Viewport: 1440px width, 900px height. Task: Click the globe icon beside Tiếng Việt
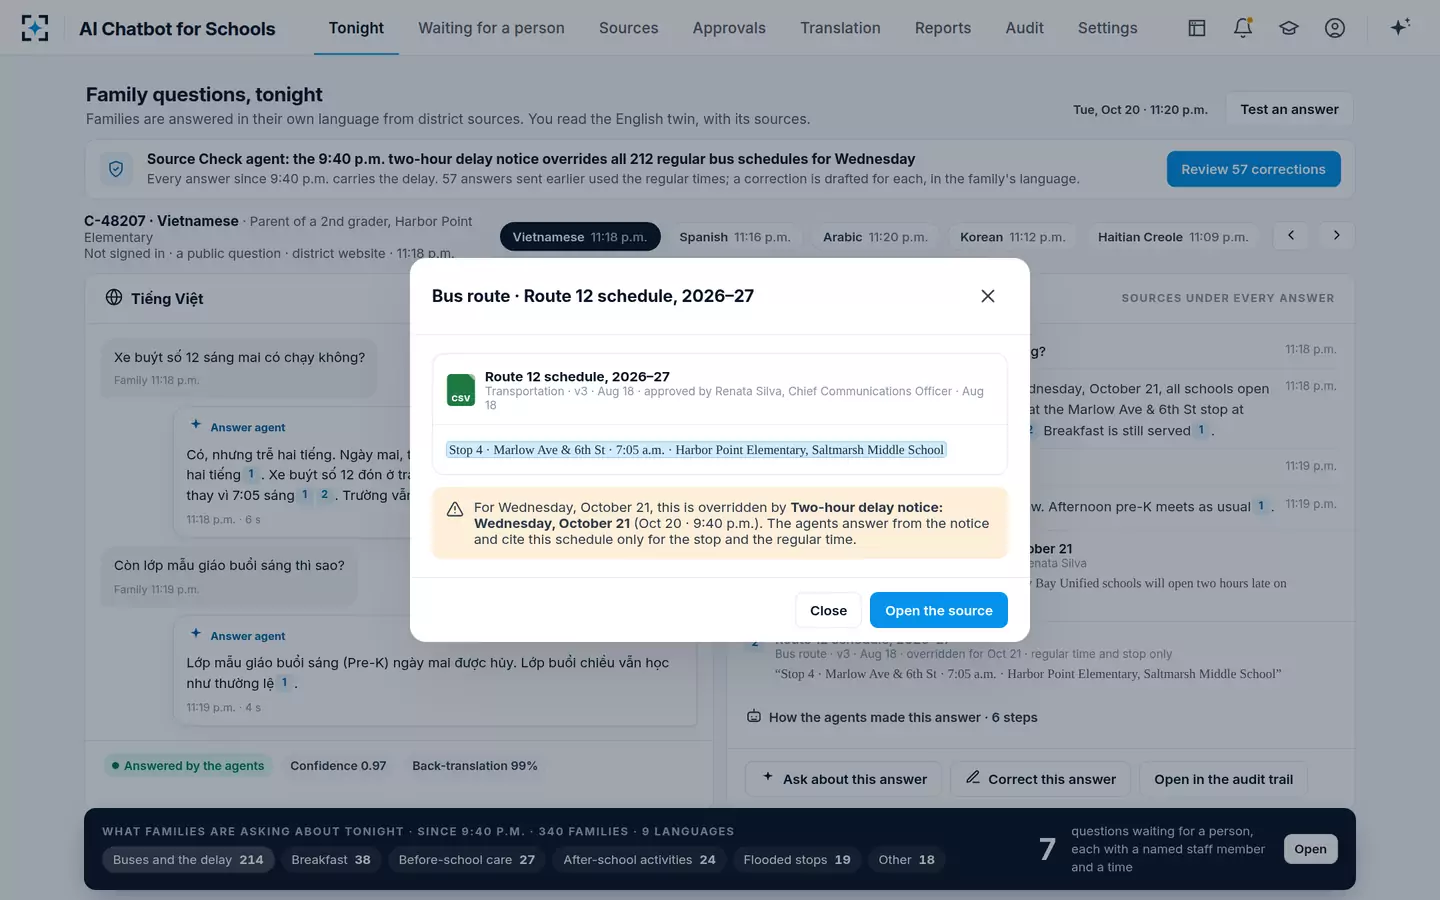click(114, 298)
